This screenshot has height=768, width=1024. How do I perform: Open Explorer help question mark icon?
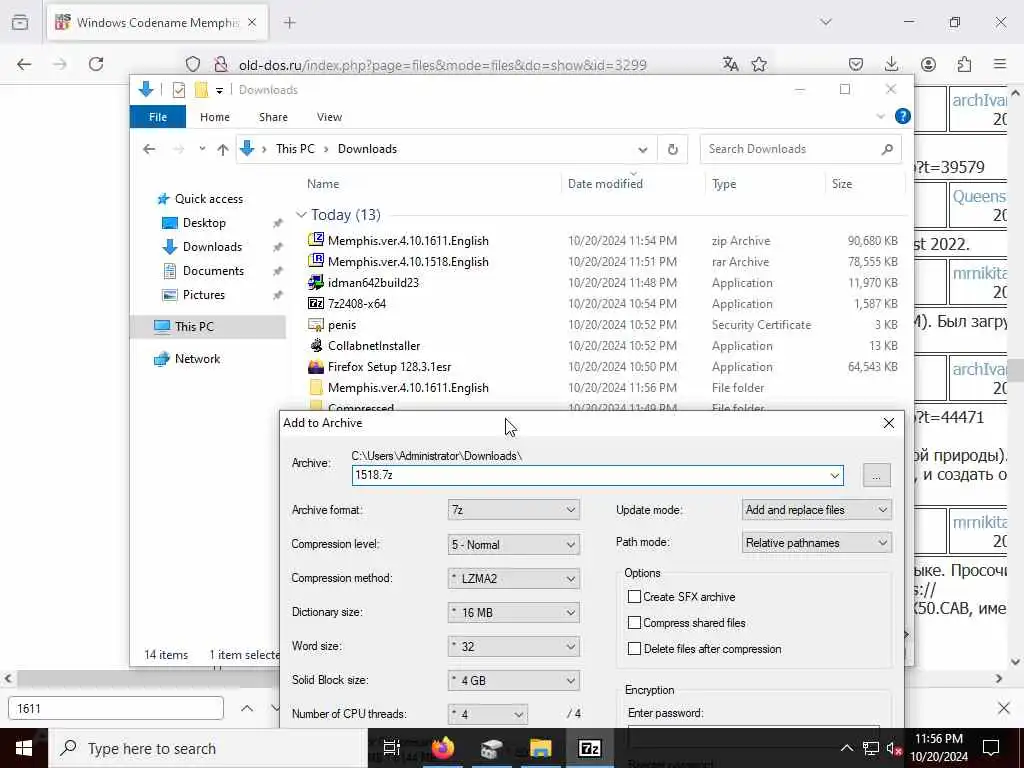coord(903,116)
